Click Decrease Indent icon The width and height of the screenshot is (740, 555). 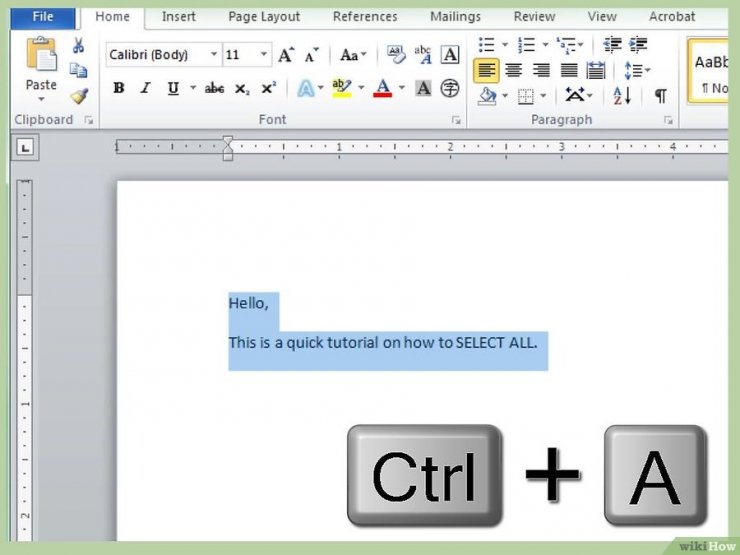point(612,45)
